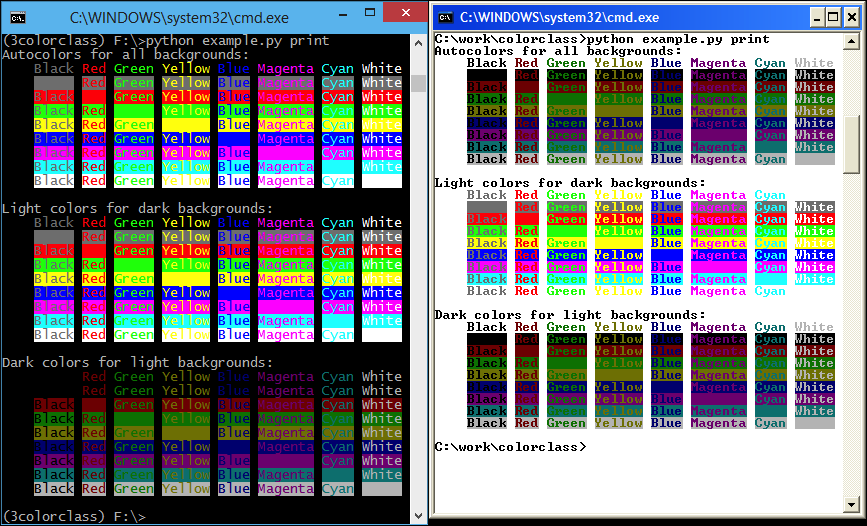Image resolution: width=867 pixels, height=526 pixels.
Task: Close the right classic-style cmd window
Action: pos(852,17)
